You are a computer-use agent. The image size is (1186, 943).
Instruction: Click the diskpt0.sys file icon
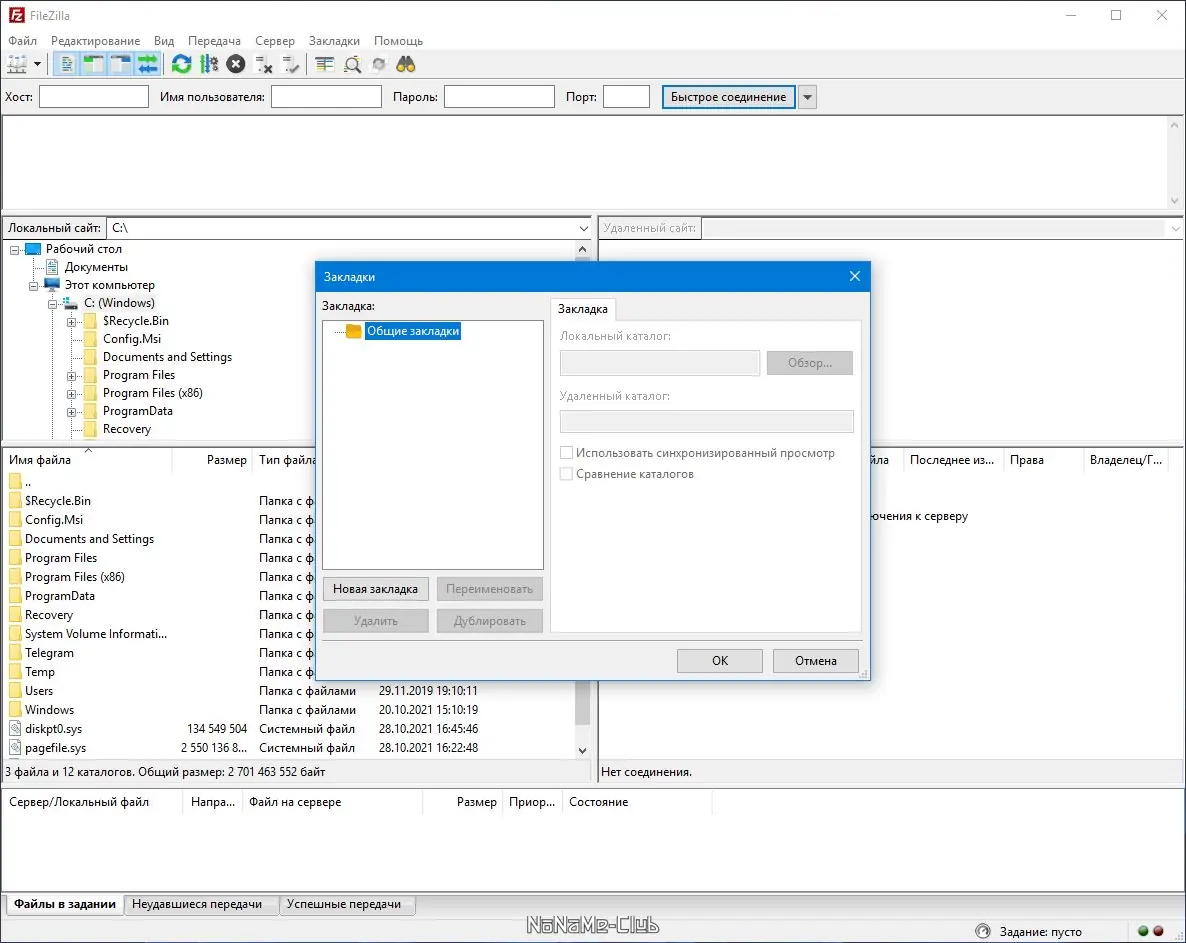point(15,728)
